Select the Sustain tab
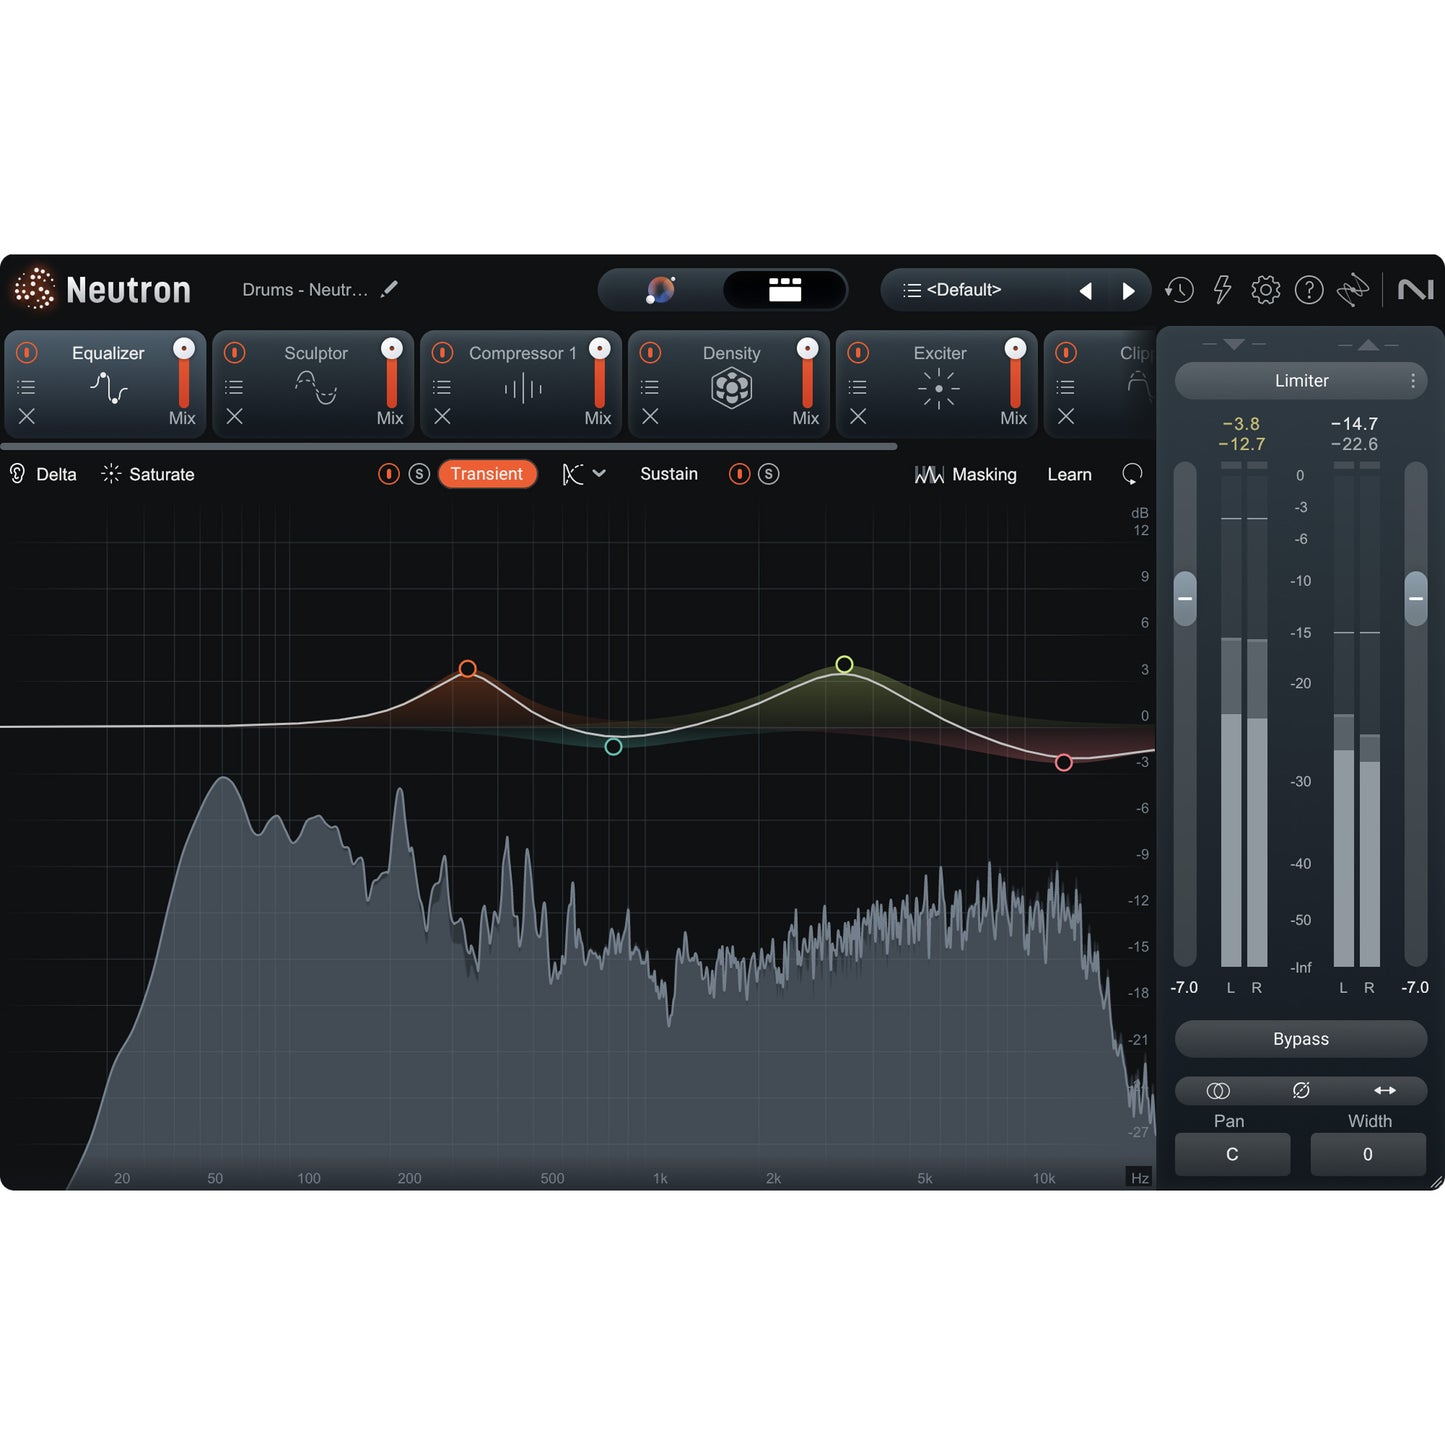The image size is (1445, 1445). point(669,474)
